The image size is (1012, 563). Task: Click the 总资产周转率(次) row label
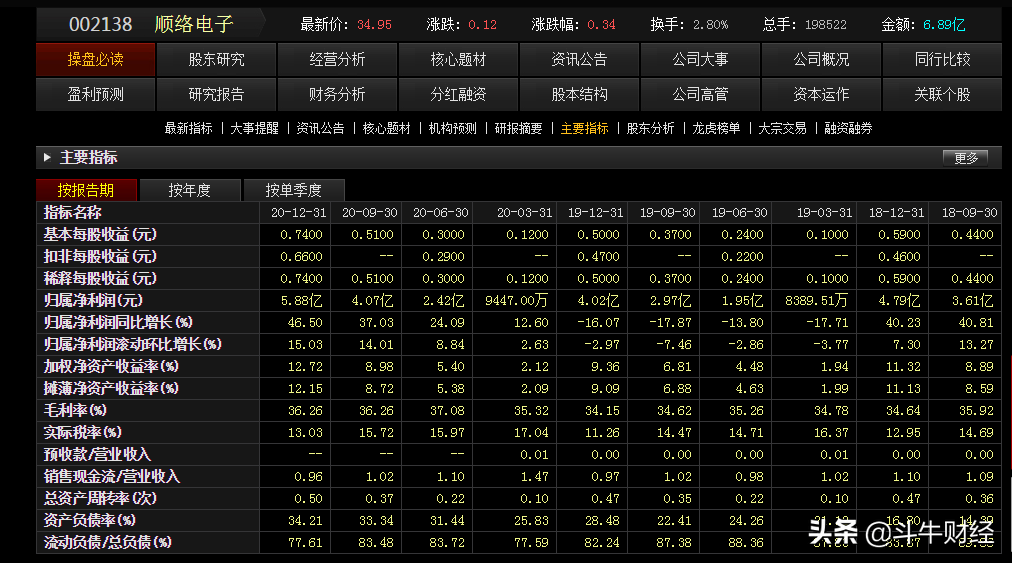pyautogui.click(x=100, y=498)
